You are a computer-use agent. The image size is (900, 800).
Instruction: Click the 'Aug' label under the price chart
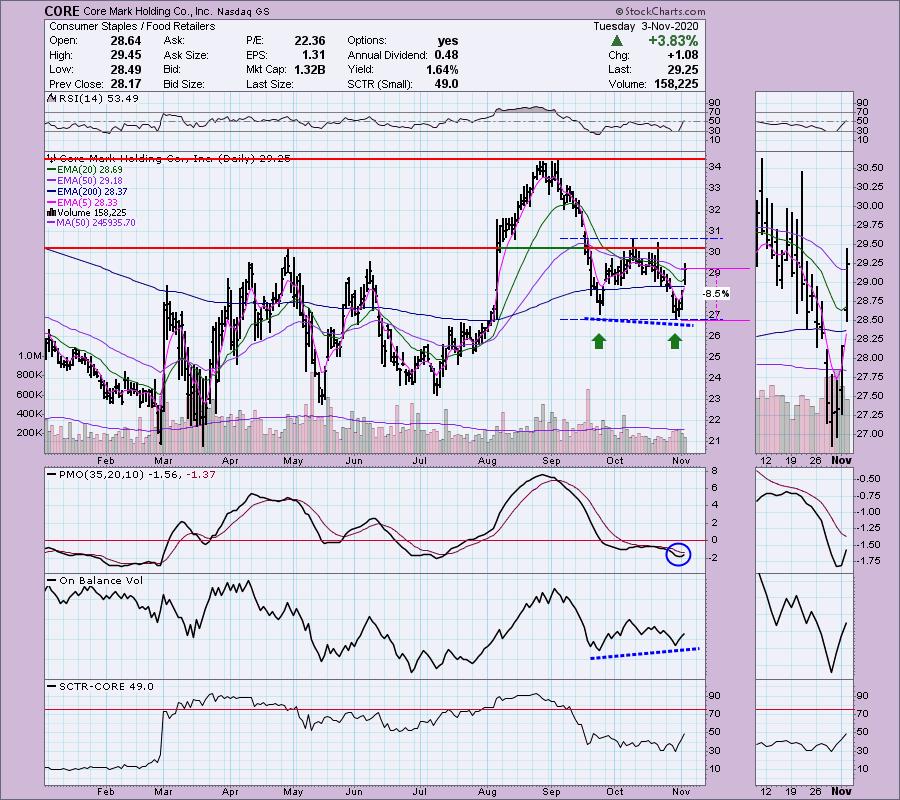[x=487, y=461]
